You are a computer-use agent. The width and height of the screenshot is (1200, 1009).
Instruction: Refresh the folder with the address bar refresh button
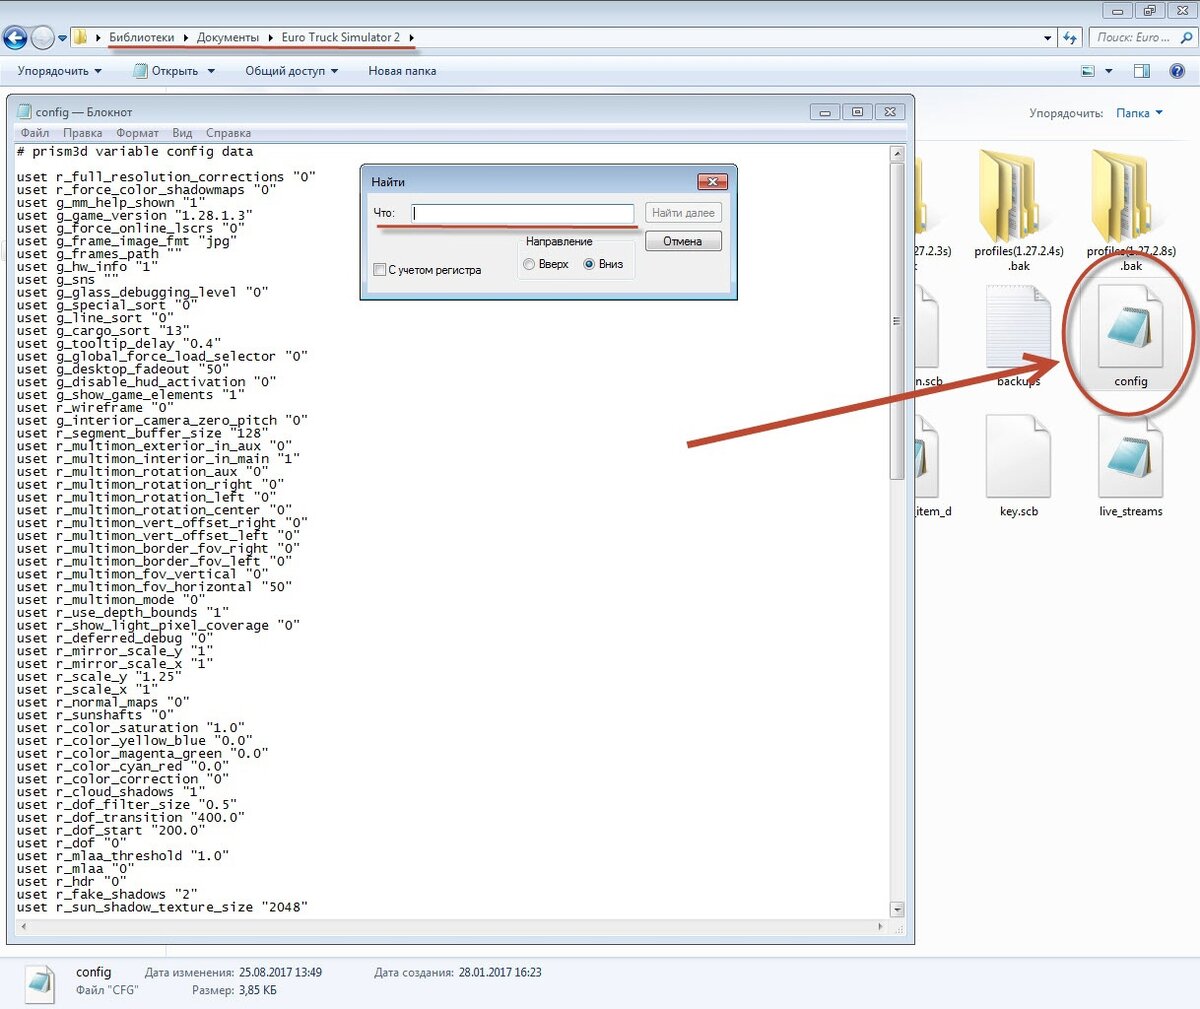pos(1070,38)
